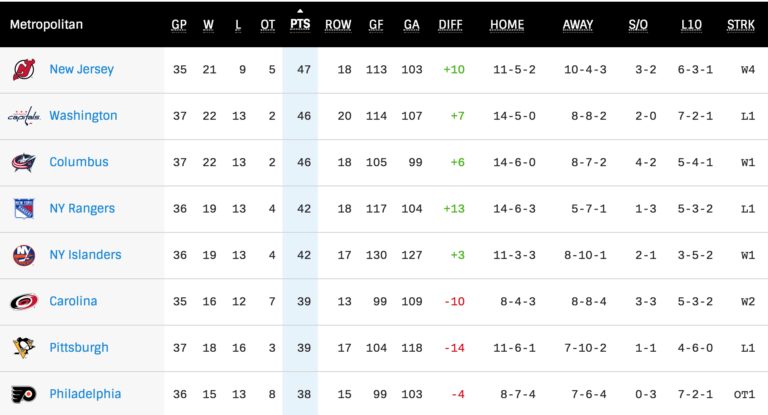Click the NY Rangers logo

point(24,208)
